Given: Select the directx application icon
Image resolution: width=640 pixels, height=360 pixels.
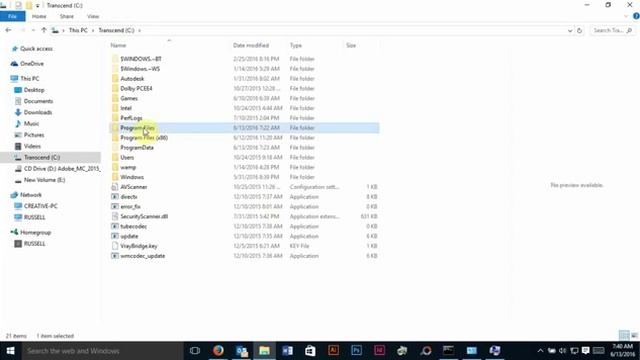Looking at the screenshot, I should pos(115,196).
